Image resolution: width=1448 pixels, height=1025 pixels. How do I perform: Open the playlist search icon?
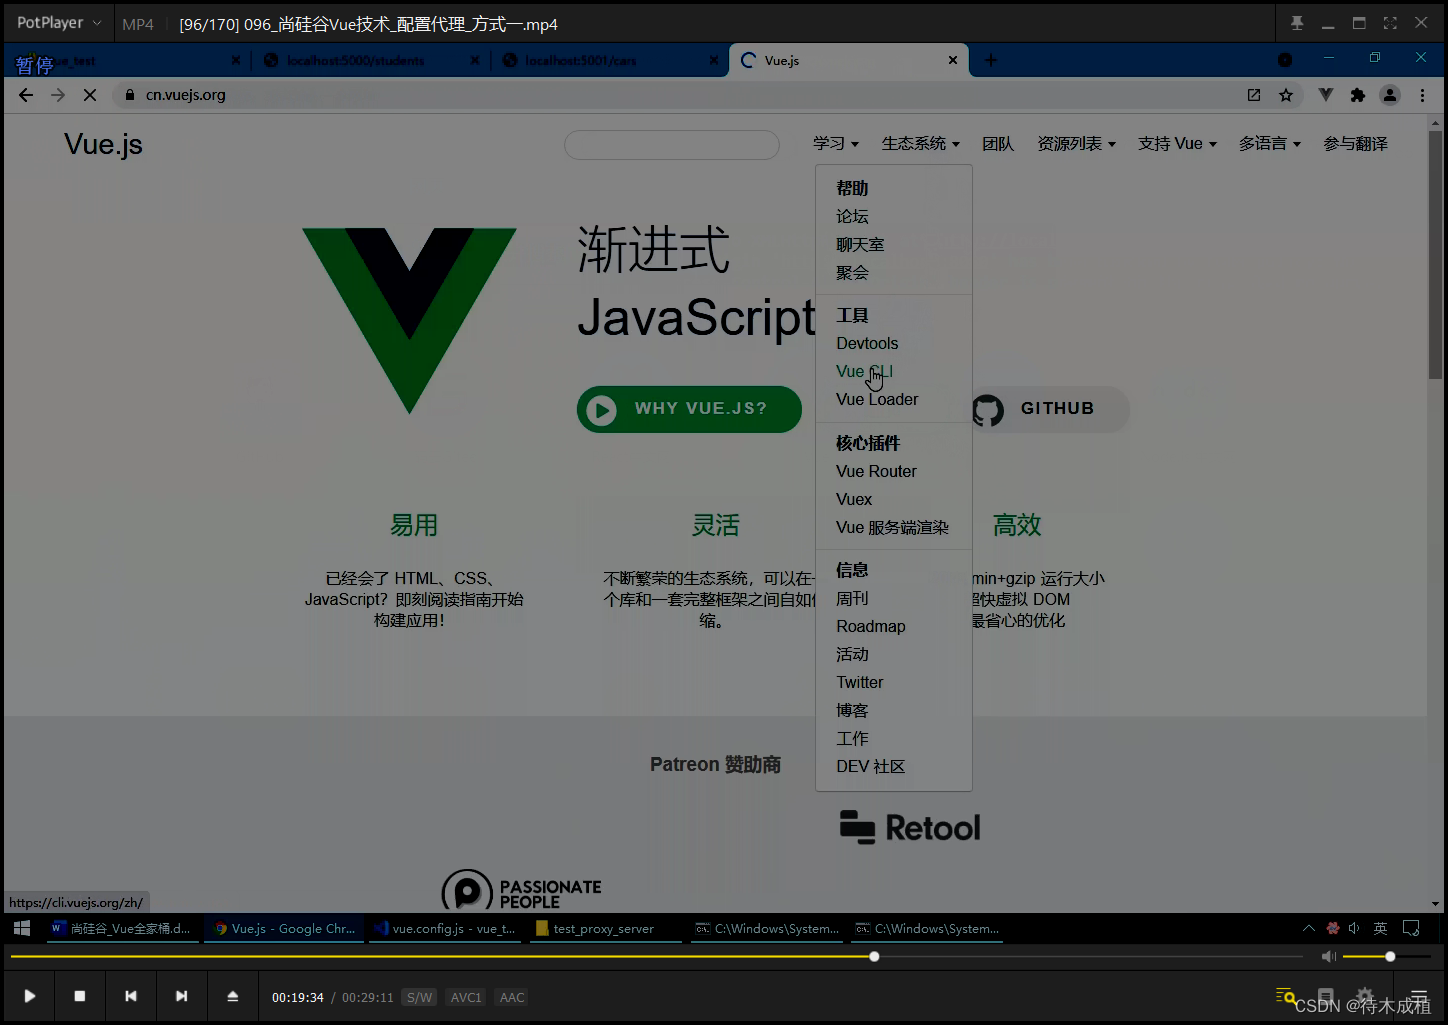tap(1286, 996)
